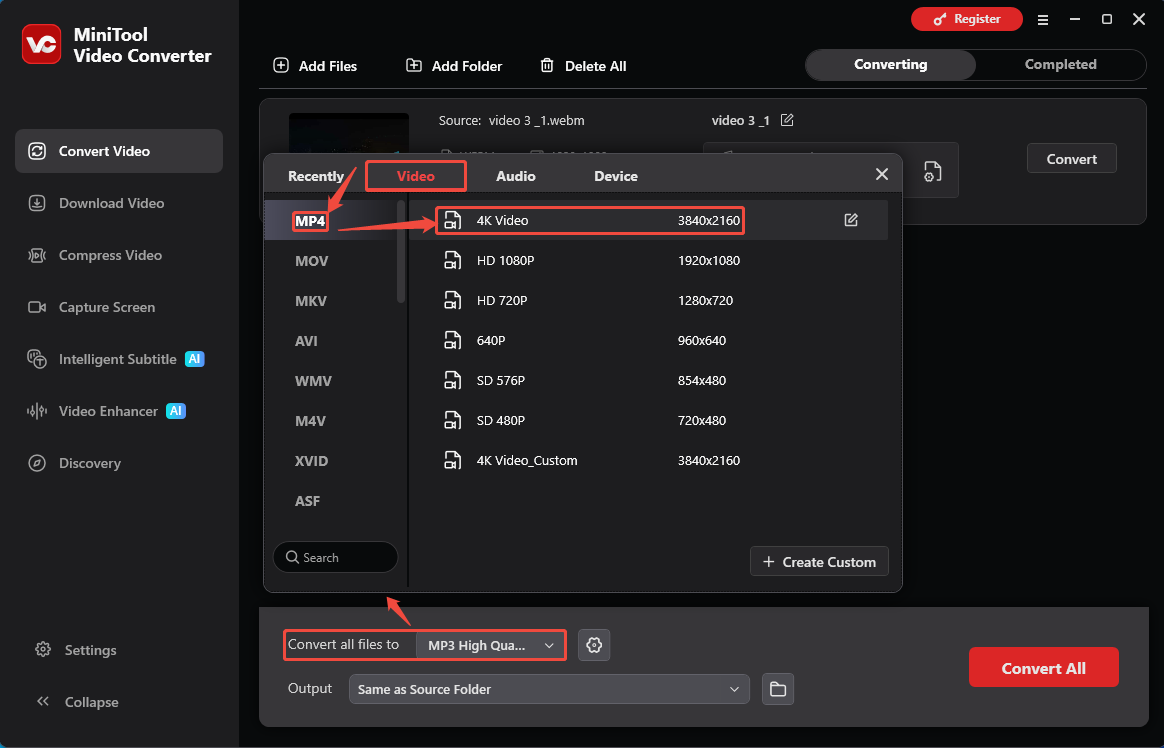Choose the 640P 960x640 preset
This screenshot has height=748, width=1164.
(649, 340)
